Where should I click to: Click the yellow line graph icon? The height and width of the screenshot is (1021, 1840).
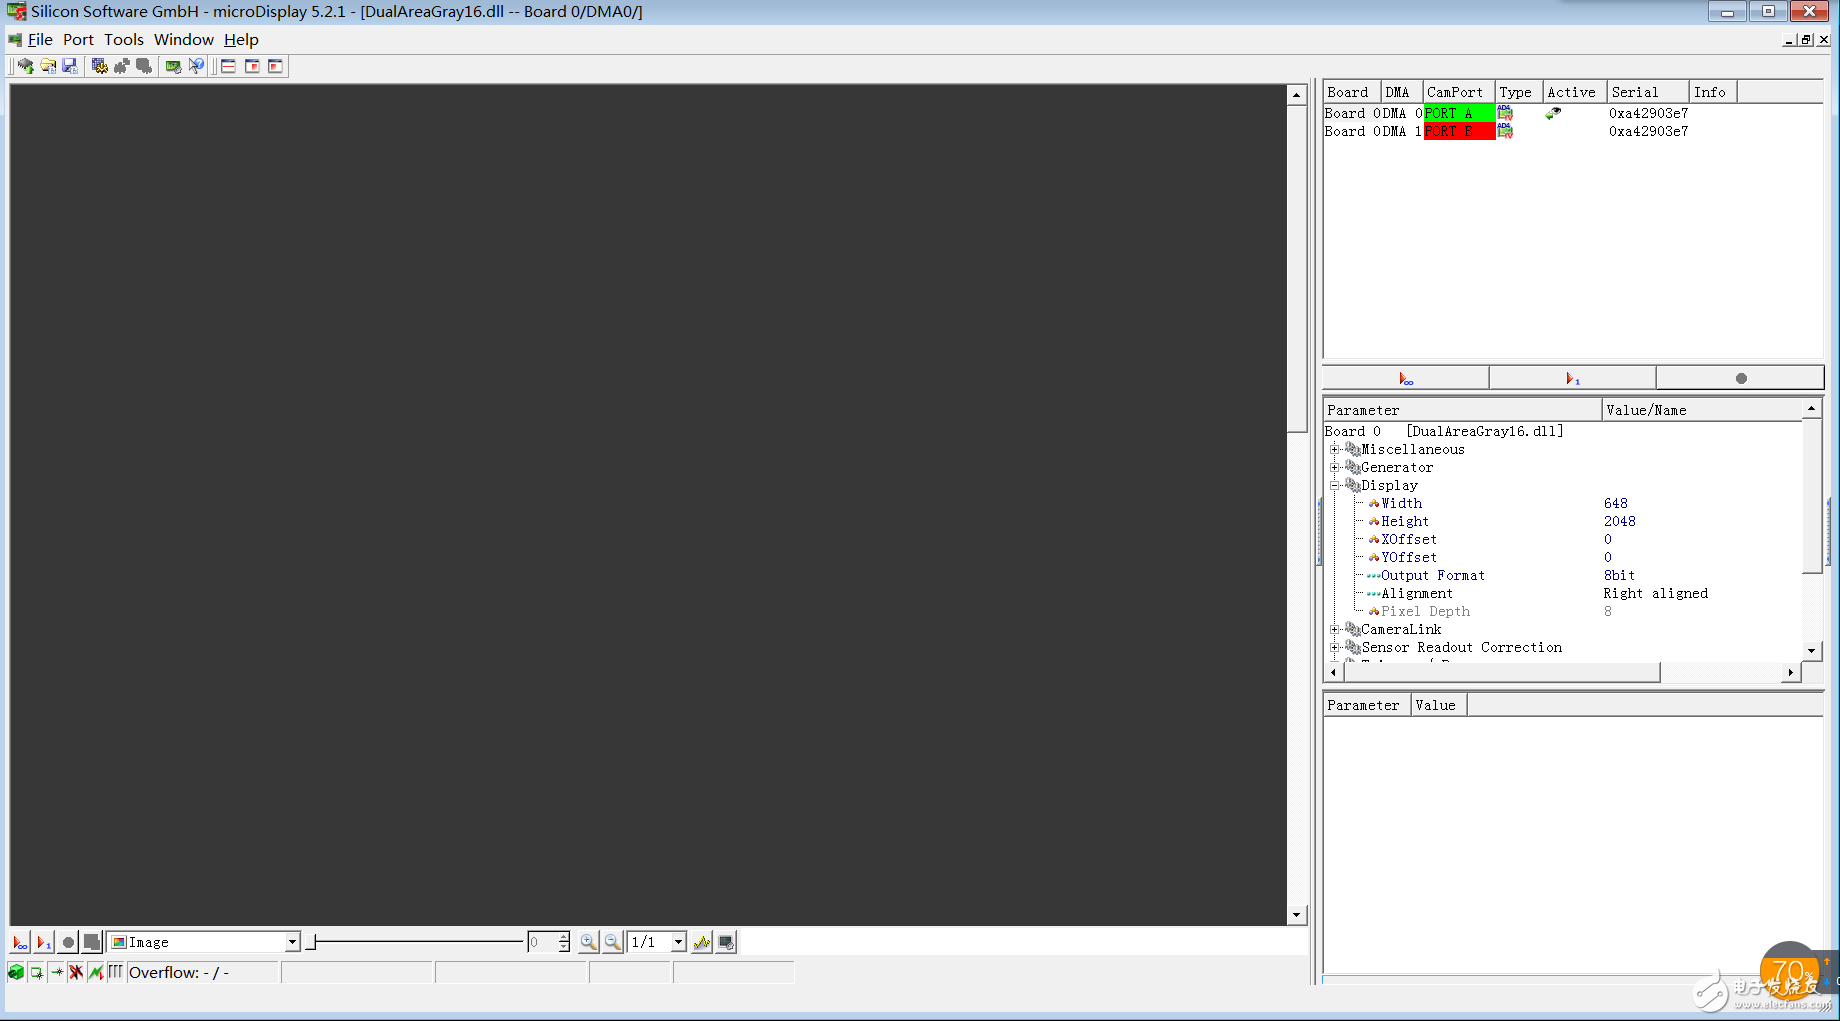click(702, 942)
